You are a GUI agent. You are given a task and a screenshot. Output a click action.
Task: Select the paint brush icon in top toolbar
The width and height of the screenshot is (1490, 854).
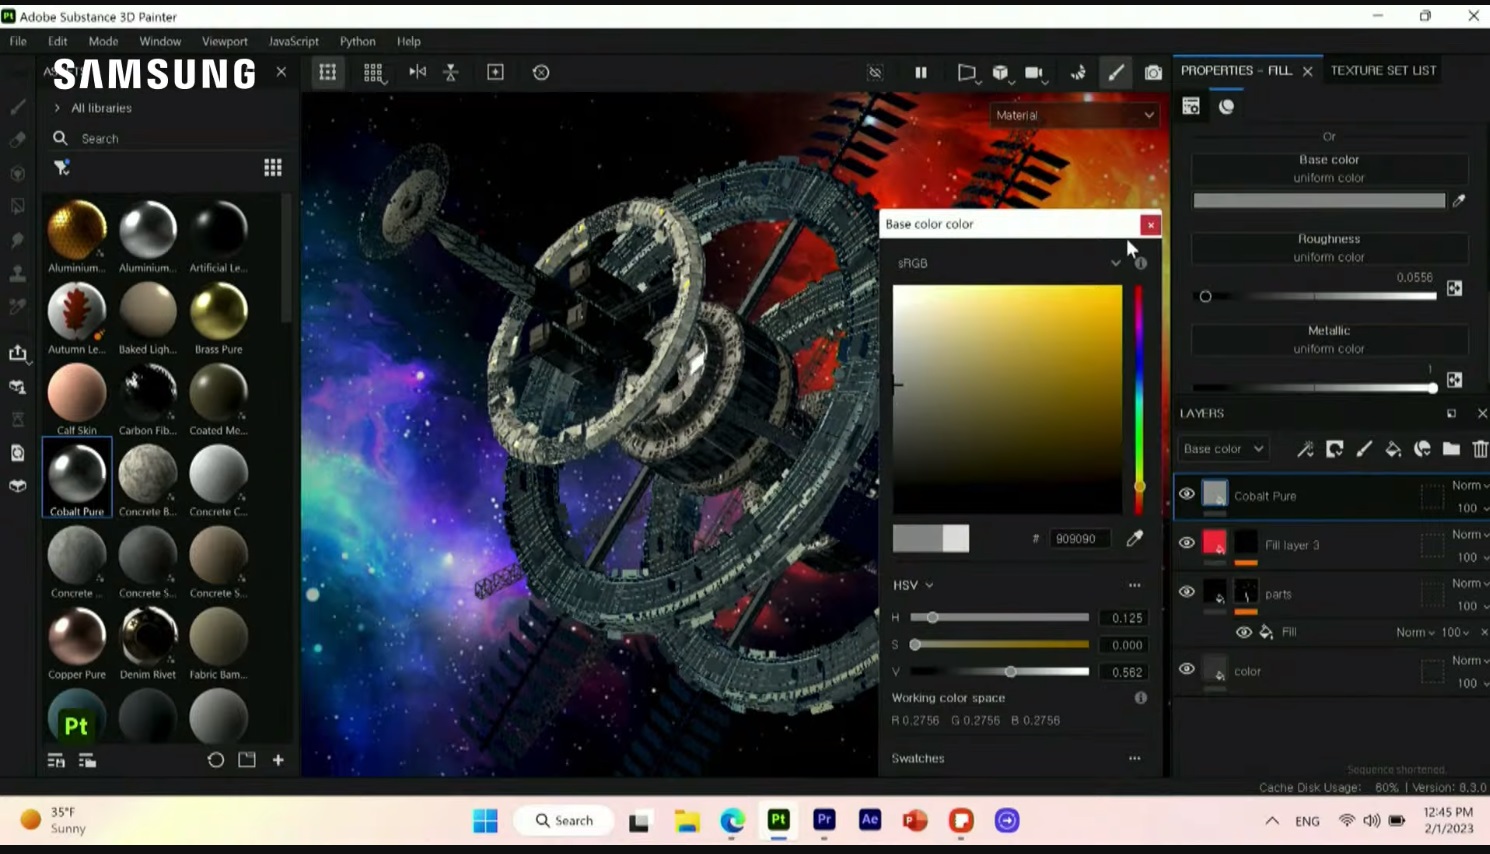pos(1116,72)
